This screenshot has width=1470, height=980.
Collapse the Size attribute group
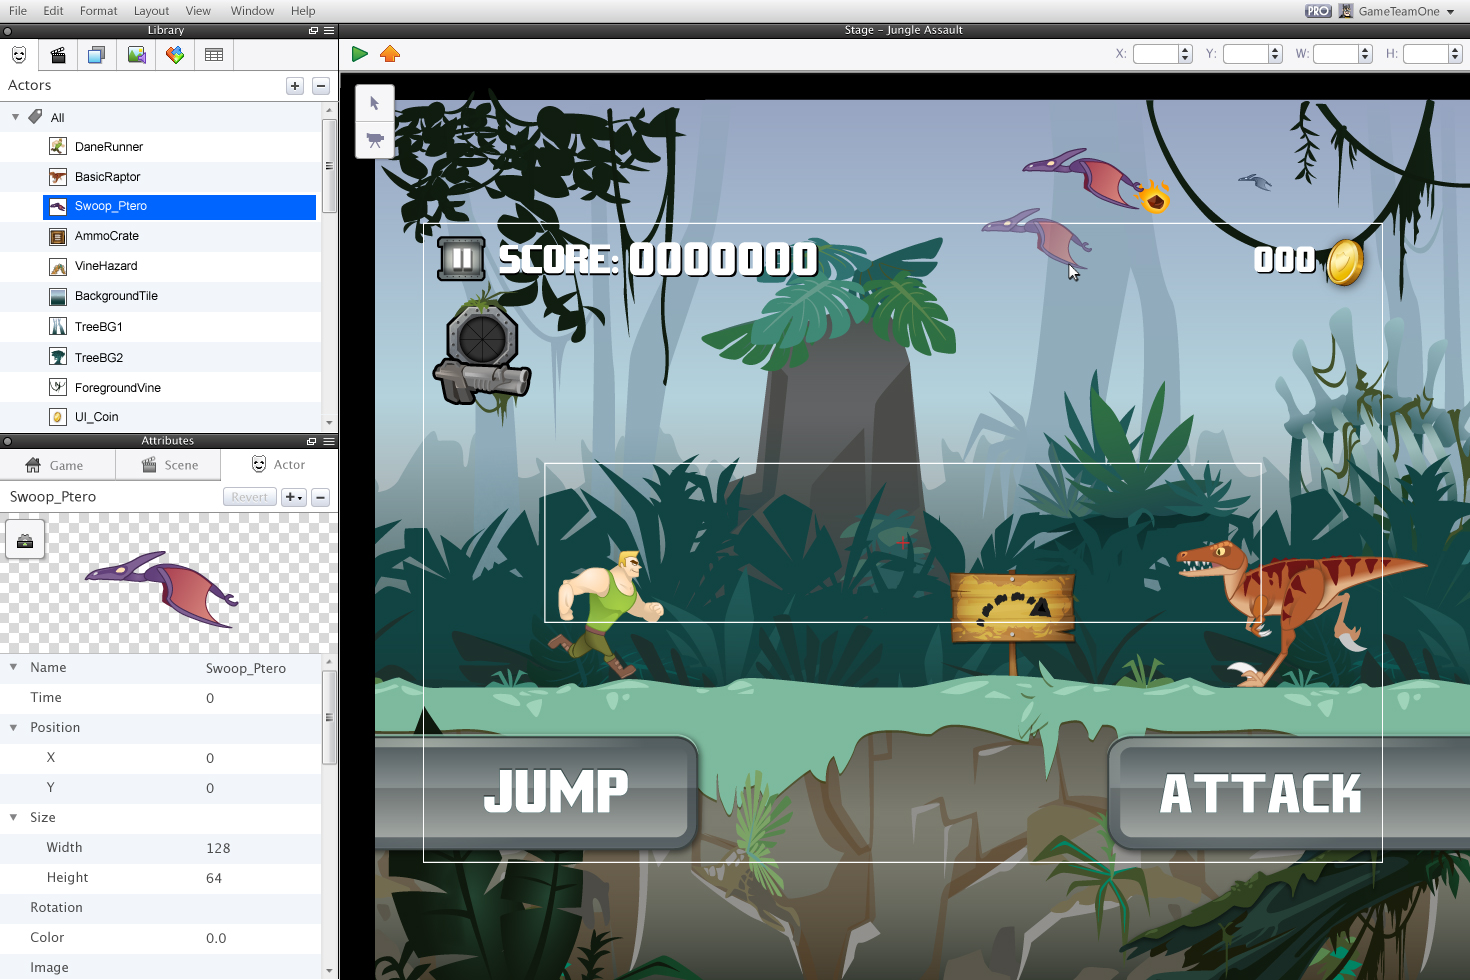[x=14, y=818]
